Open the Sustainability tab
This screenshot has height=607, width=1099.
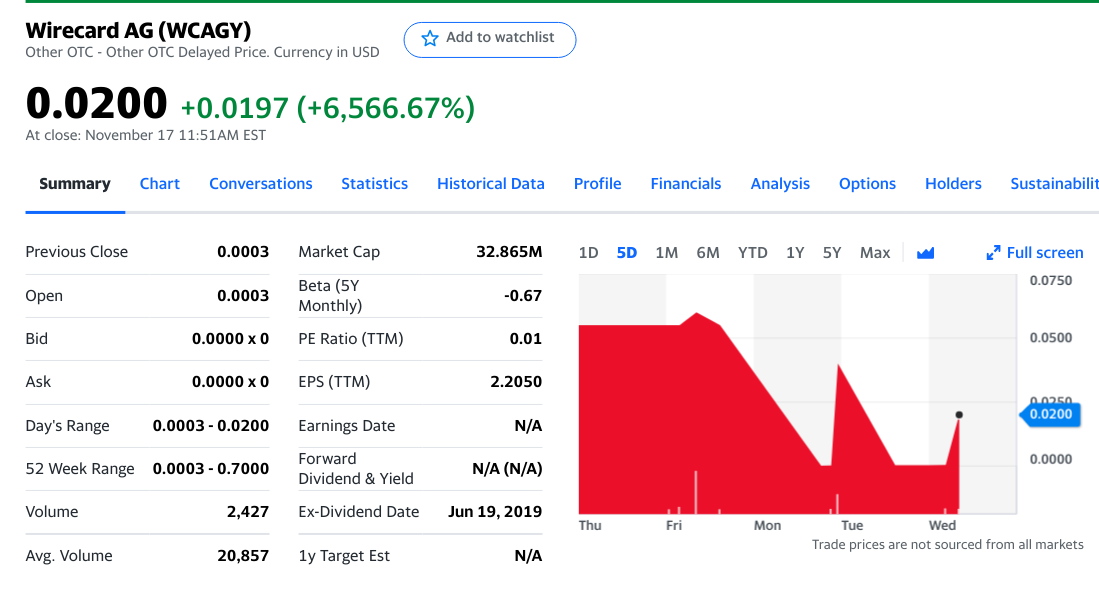1054,184
